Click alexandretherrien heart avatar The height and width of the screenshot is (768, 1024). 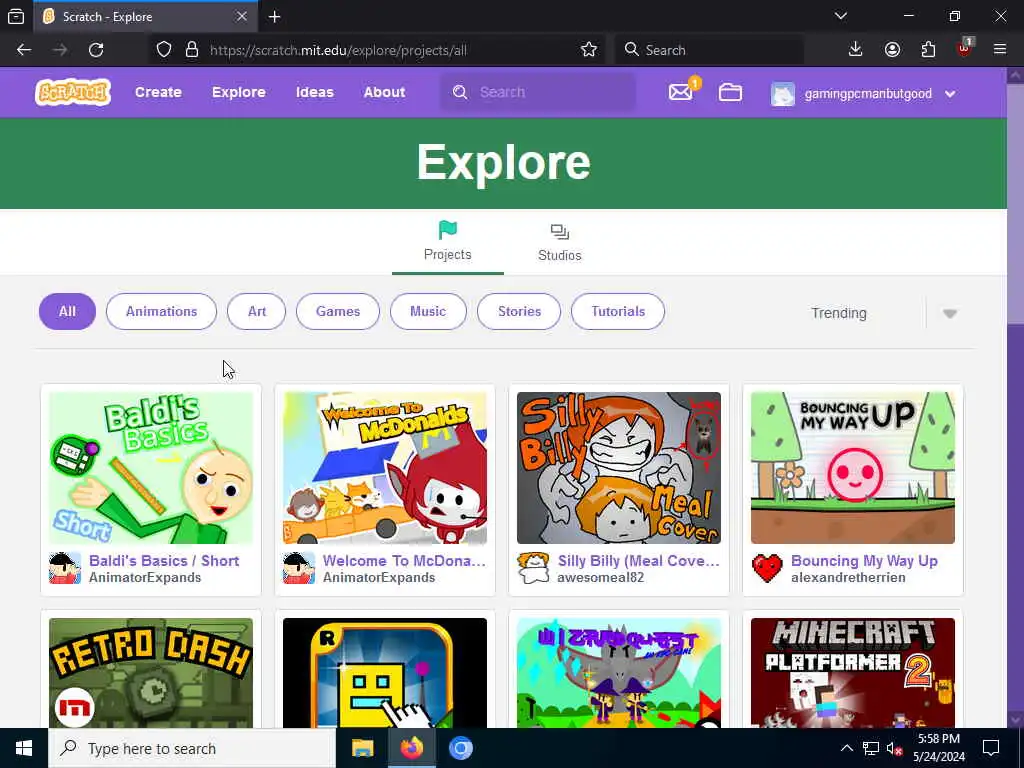click(767, 568)
